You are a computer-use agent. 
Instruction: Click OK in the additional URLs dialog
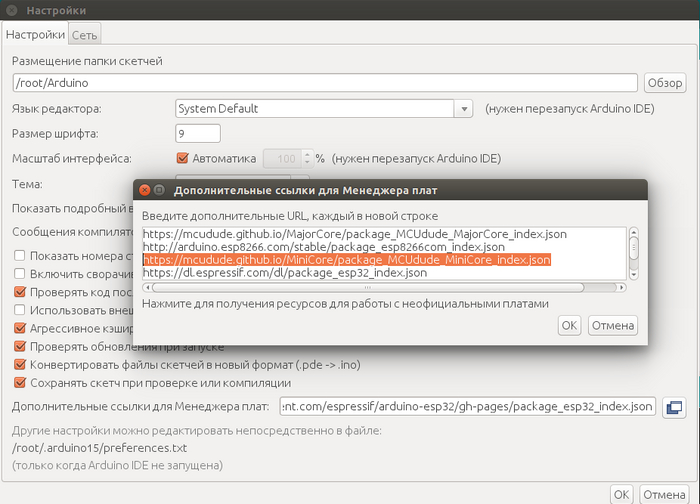point(568,325)
